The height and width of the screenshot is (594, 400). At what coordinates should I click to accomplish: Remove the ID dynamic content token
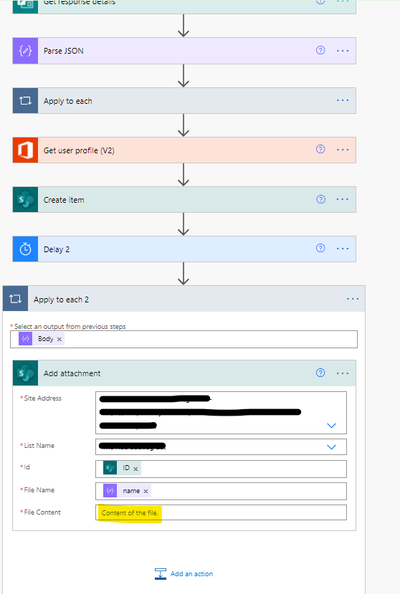tap(136, 469)
